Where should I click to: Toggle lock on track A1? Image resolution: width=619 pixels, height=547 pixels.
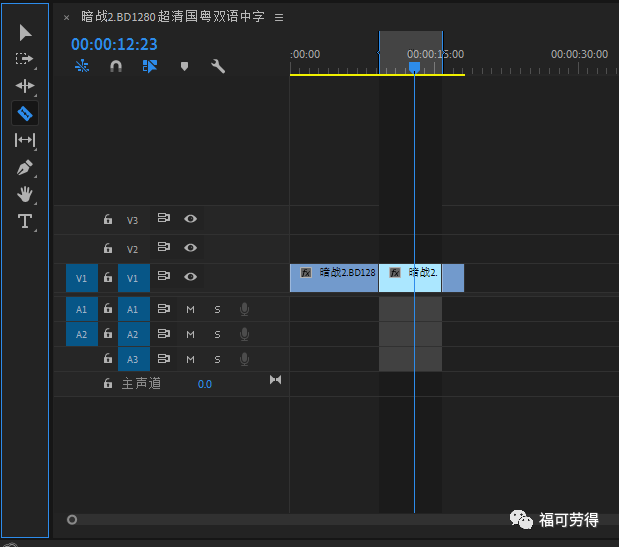coord(108,309)
